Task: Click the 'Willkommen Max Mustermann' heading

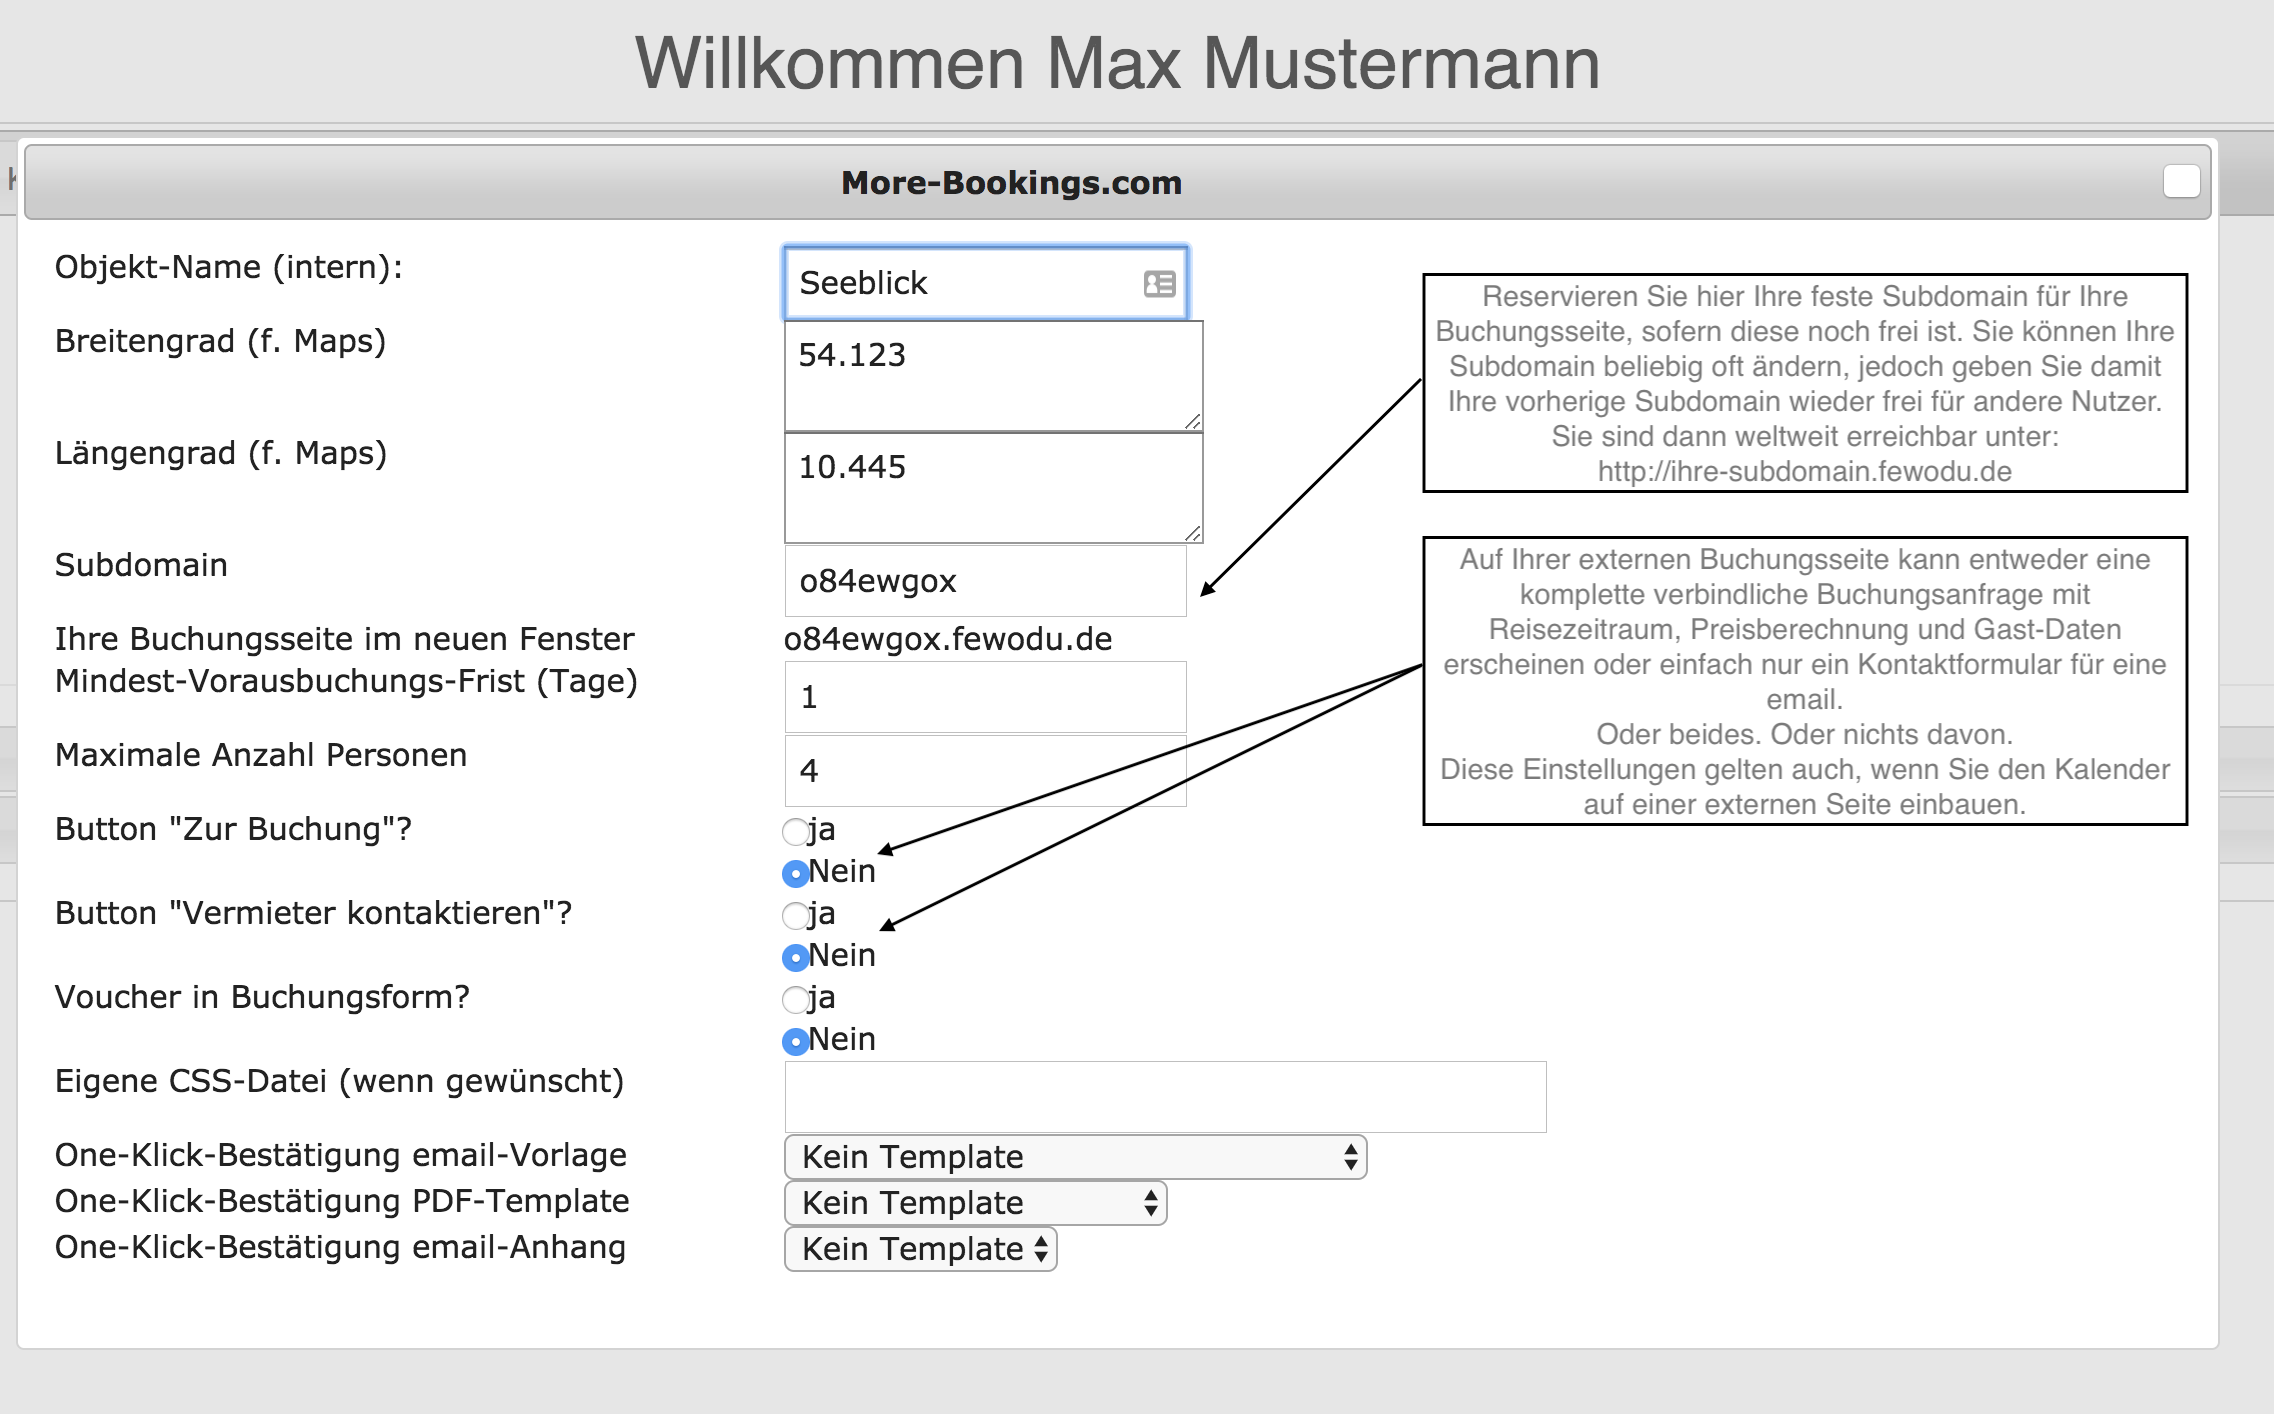Action: tap(1117, 63)
